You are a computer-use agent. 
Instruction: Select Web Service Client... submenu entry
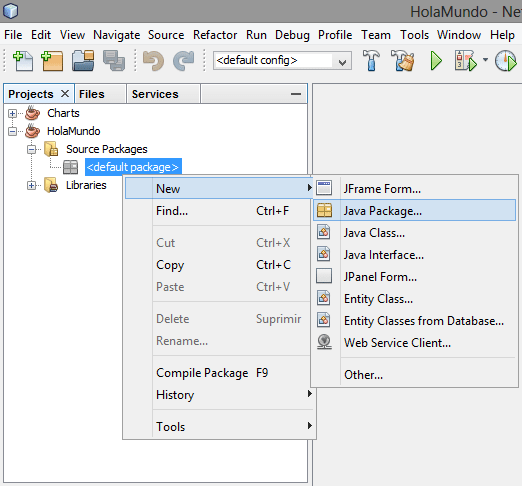point(415,343)
